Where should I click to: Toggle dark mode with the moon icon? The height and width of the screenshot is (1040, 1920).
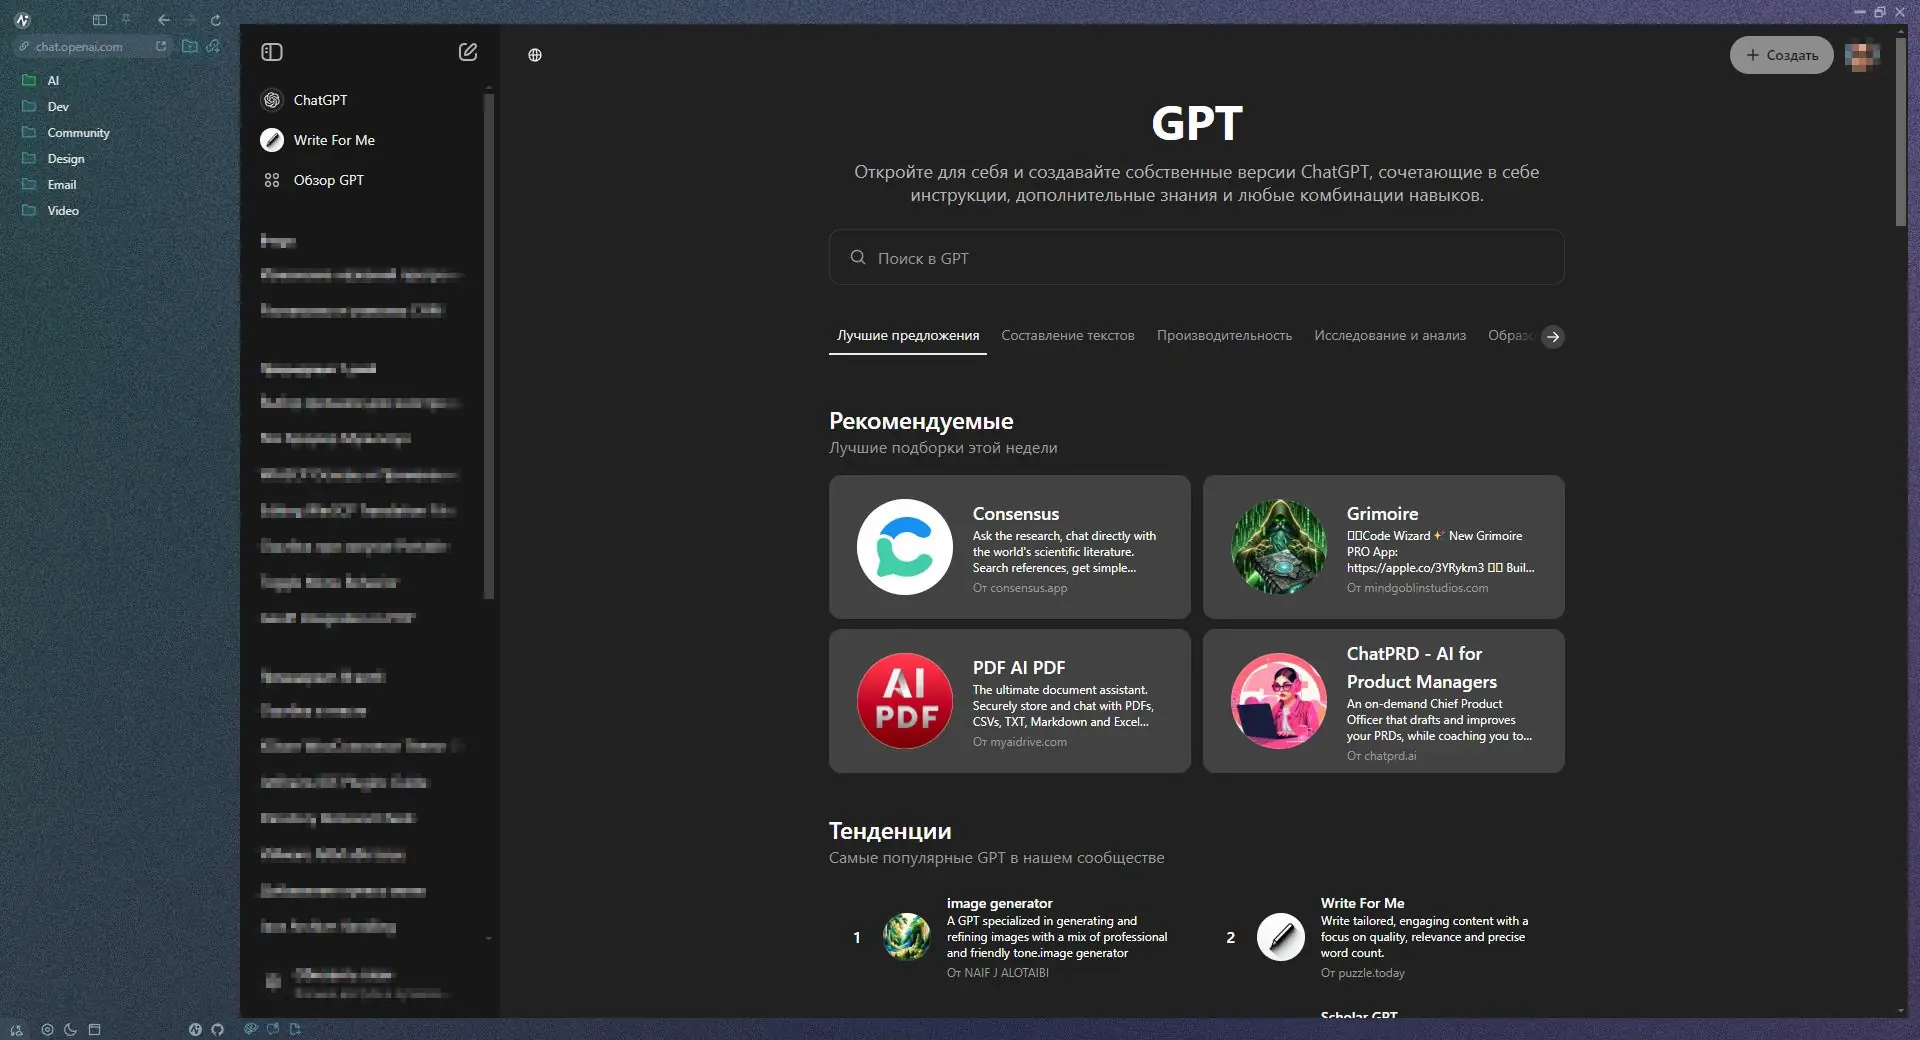pyautogui.click(x=70, y=1029)
